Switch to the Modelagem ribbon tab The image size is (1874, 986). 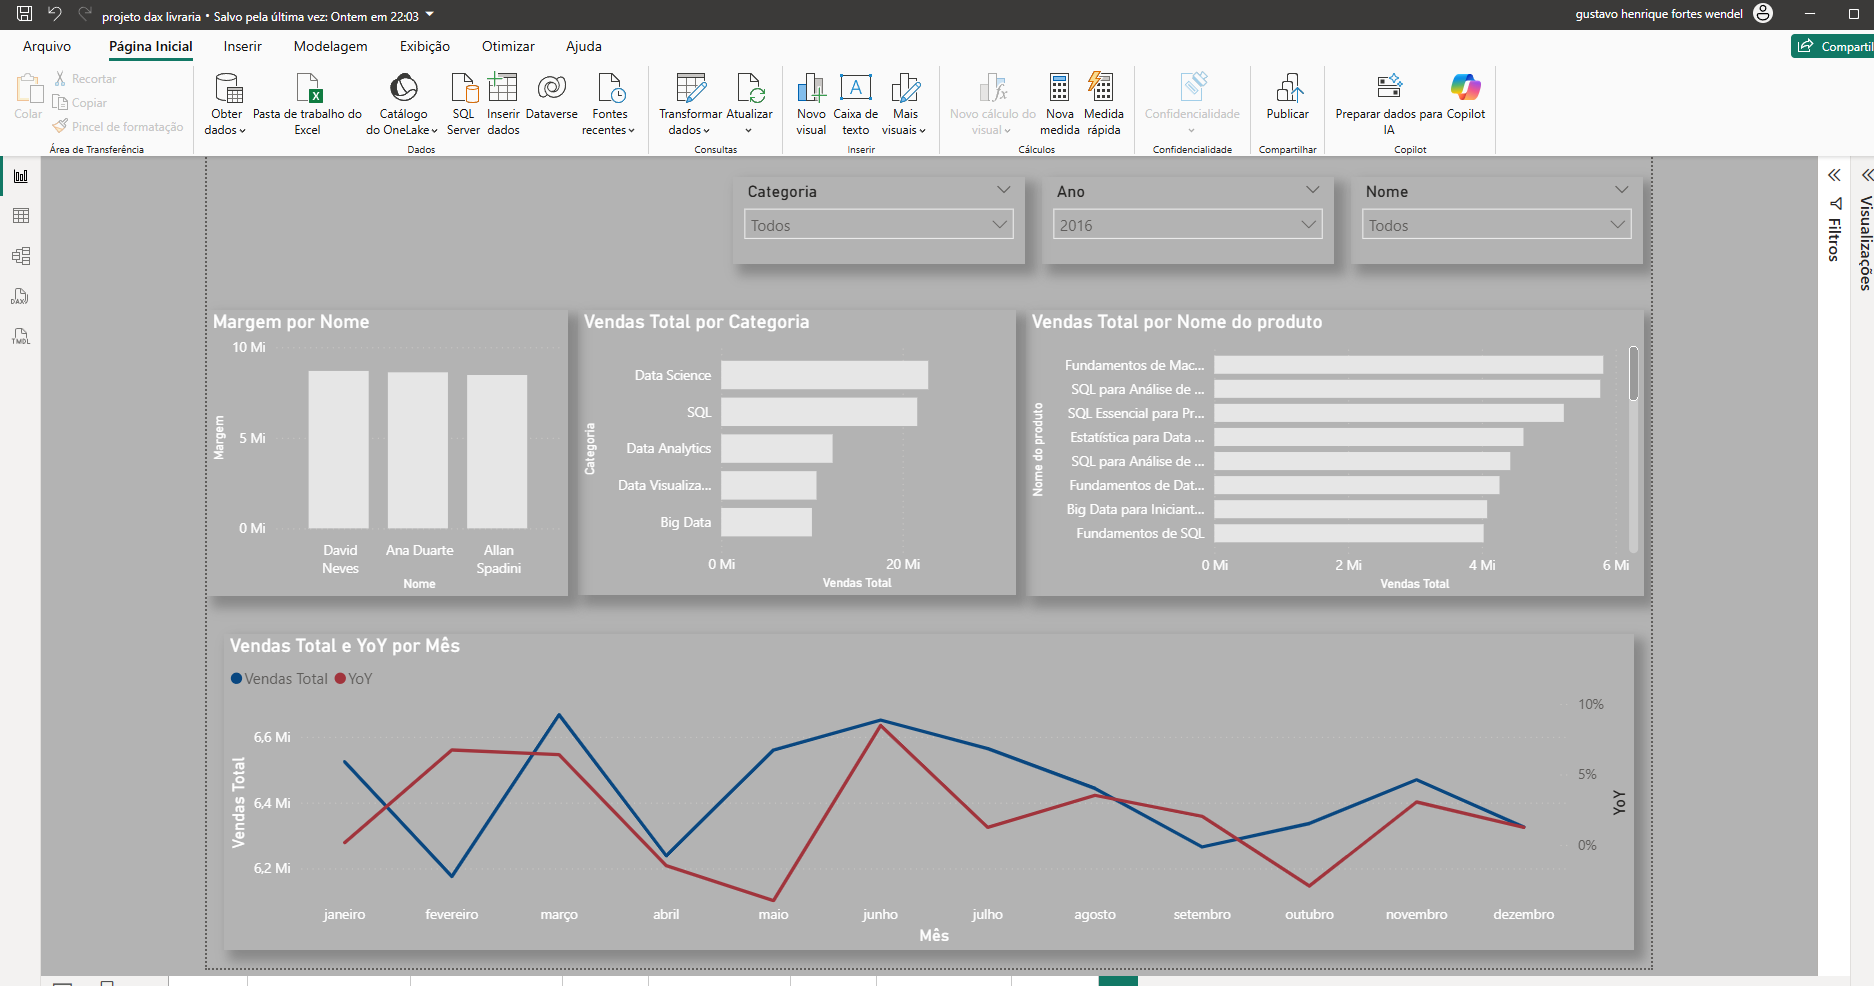tap(331, 46)
